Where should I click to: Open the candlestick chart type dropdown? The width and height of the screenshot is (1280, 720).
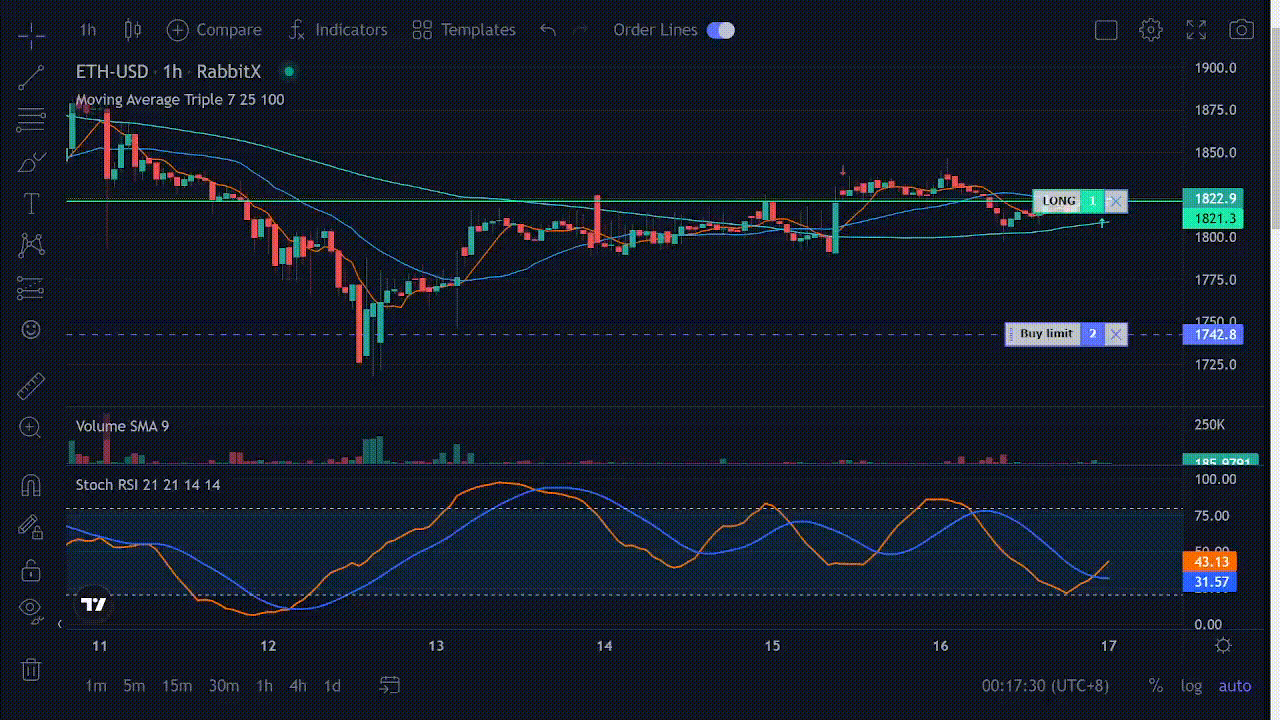coord(133,30)
